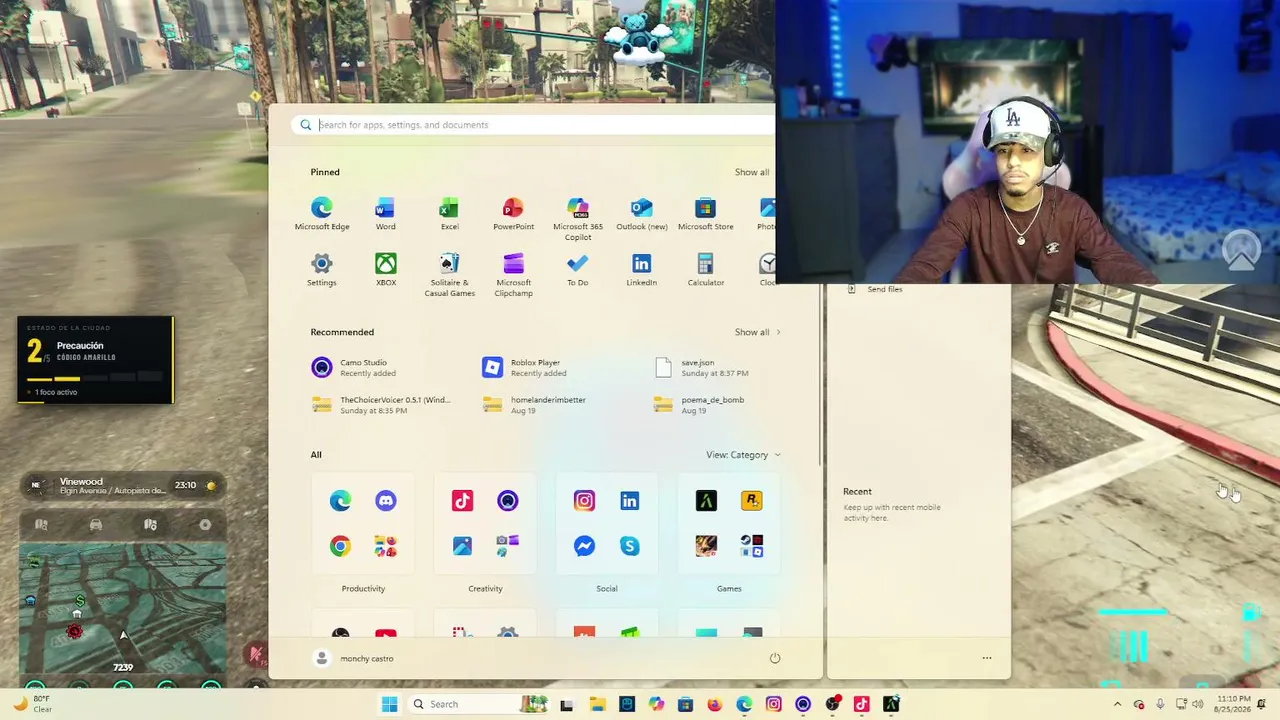Image resolution: width=1280 pixels, height=720 pixels.
Task: Open the Microsoft Store pinned app
Action: [x=705, y=214]
